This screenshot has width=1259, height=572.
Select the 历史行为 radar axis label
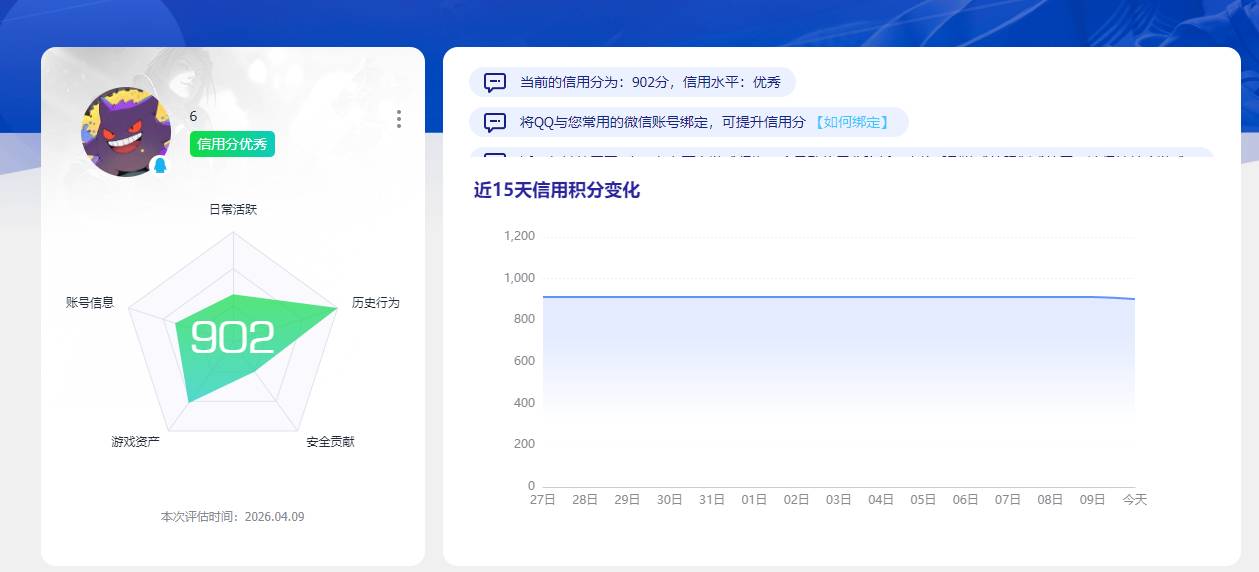point(376,302)
